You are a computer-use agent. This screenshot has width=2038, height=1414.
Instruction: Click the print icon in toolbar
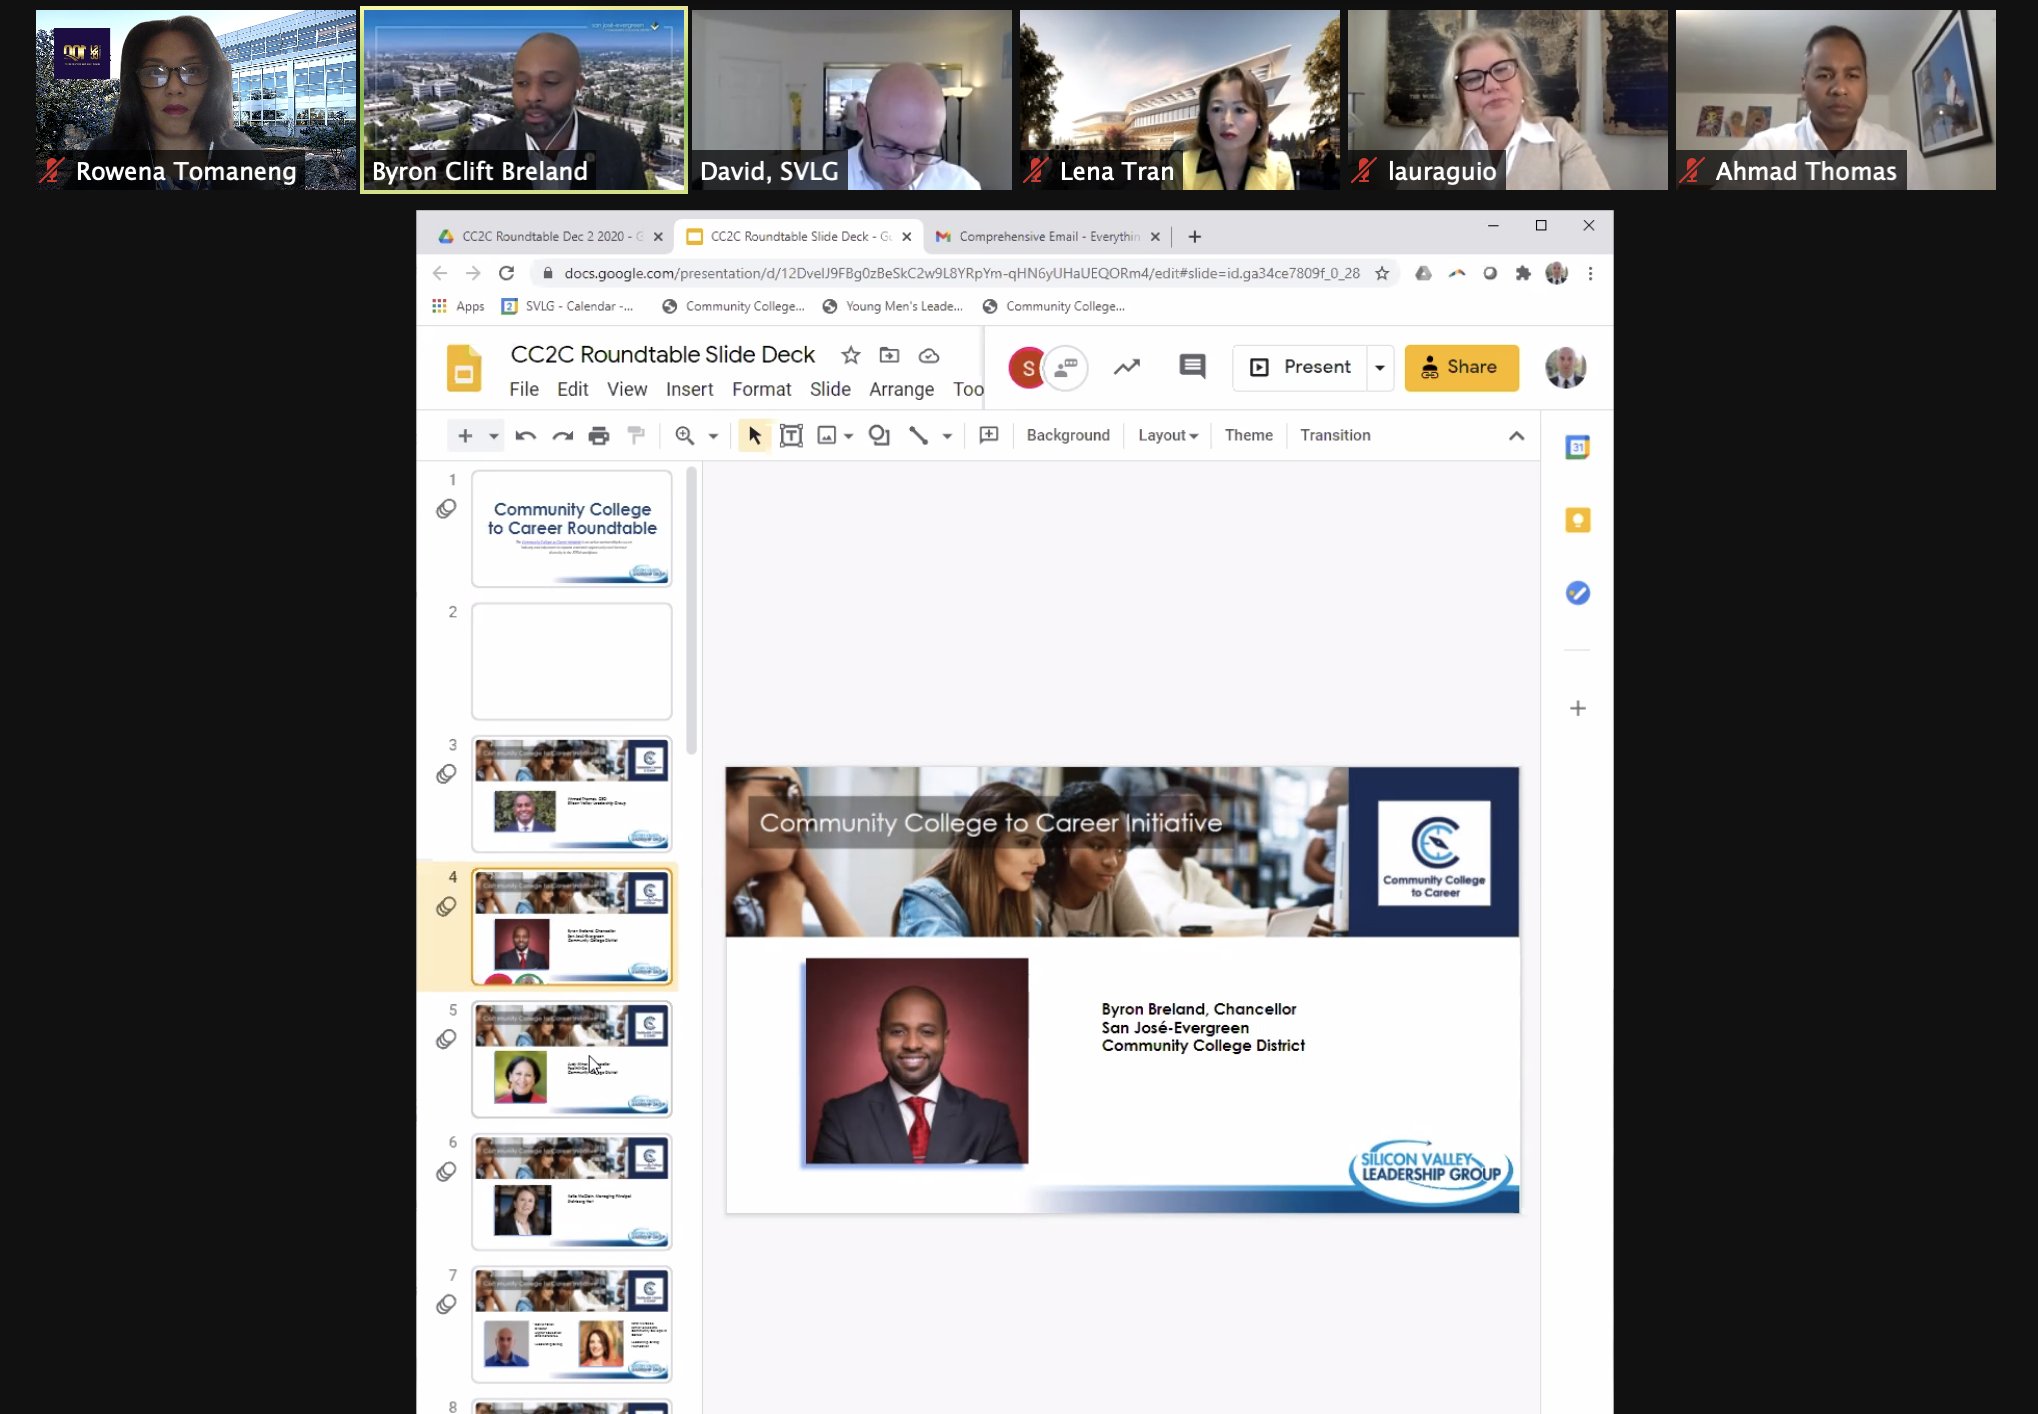[599, 435]
